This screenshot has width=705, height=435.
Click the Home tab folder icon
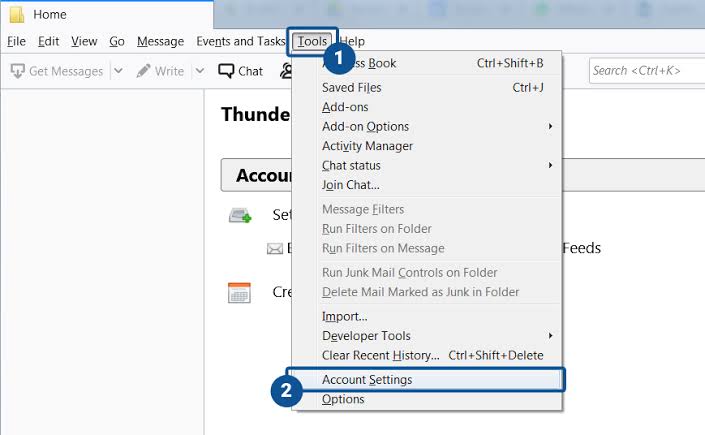[x=17, y=14]
